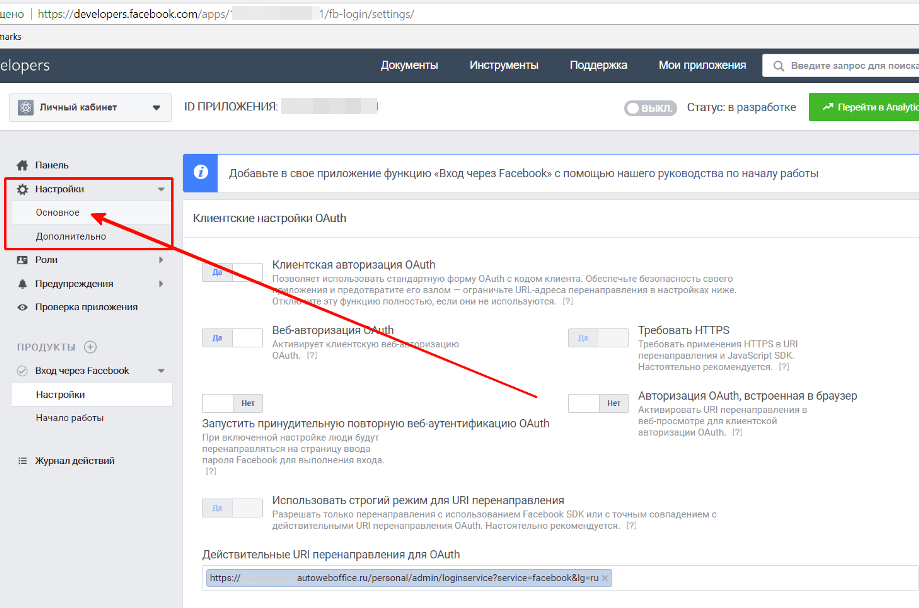919x608 pixels.
Task: Open Документы in top navigation
Action: [x=409, y=66]
